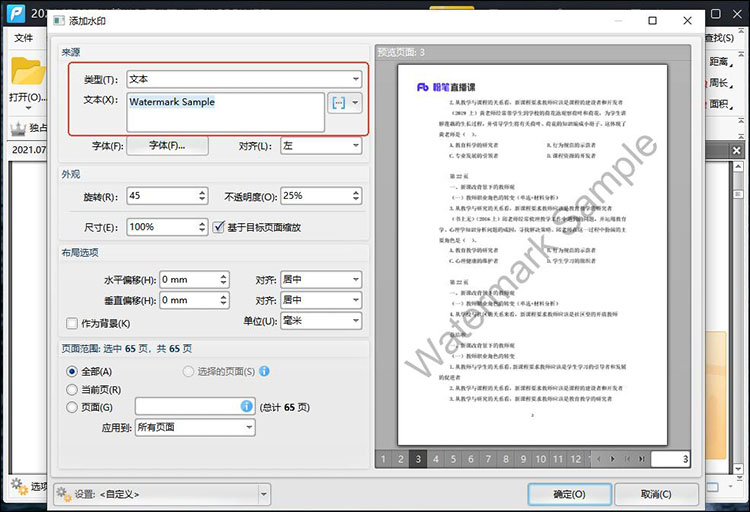Jump to first page in preview
750x512 pixels.
tap(627, 459)
